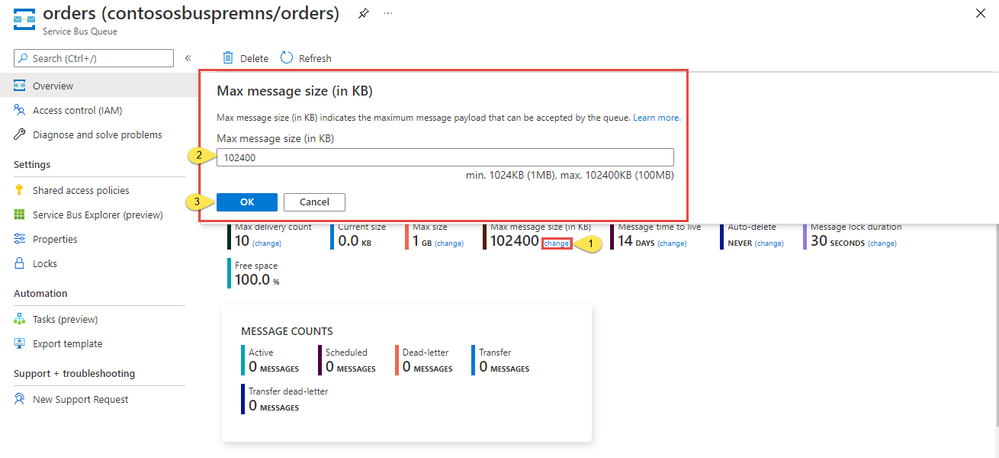Viewport: 999px width, 458px height.
Task: Click the wrench Diagnose icon
Action: tap(20, 134)
